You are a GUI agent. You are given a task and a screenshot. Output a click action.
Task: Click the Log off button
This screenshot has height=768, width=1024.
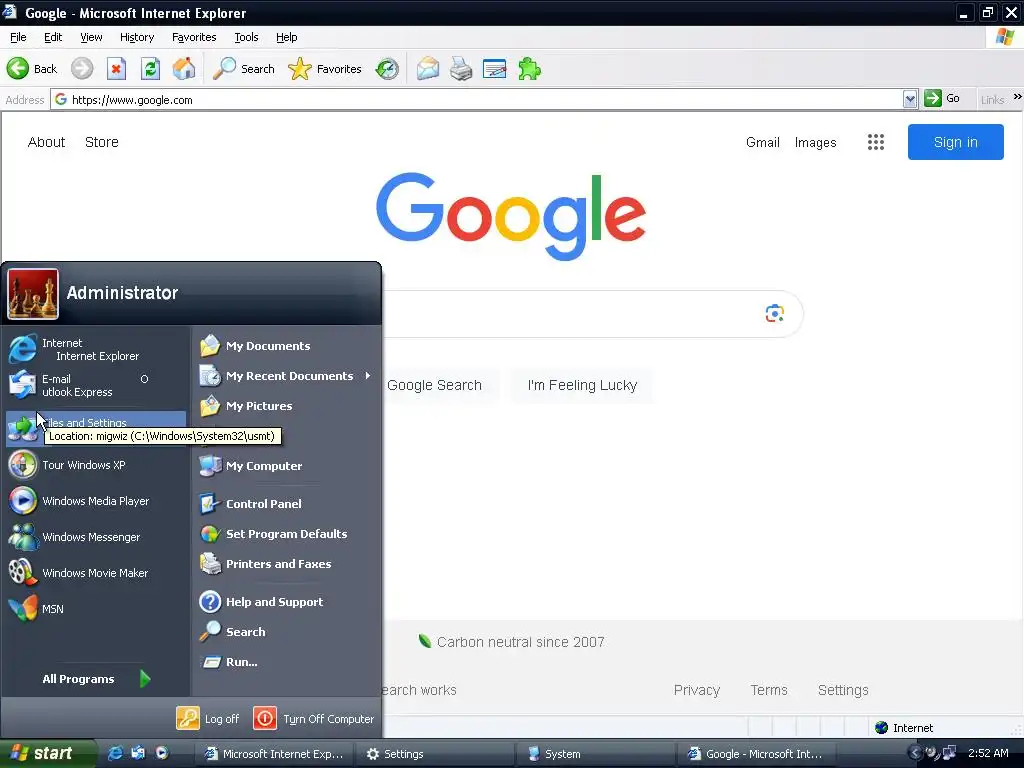point(208,718)
